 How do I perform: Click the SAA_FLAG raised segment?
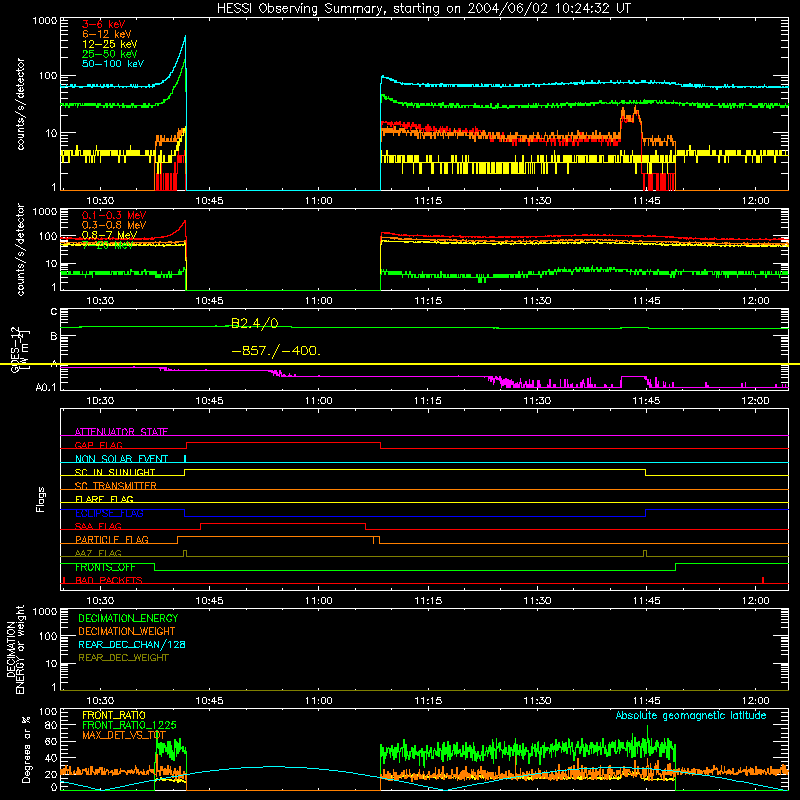[x=283, y=524]
